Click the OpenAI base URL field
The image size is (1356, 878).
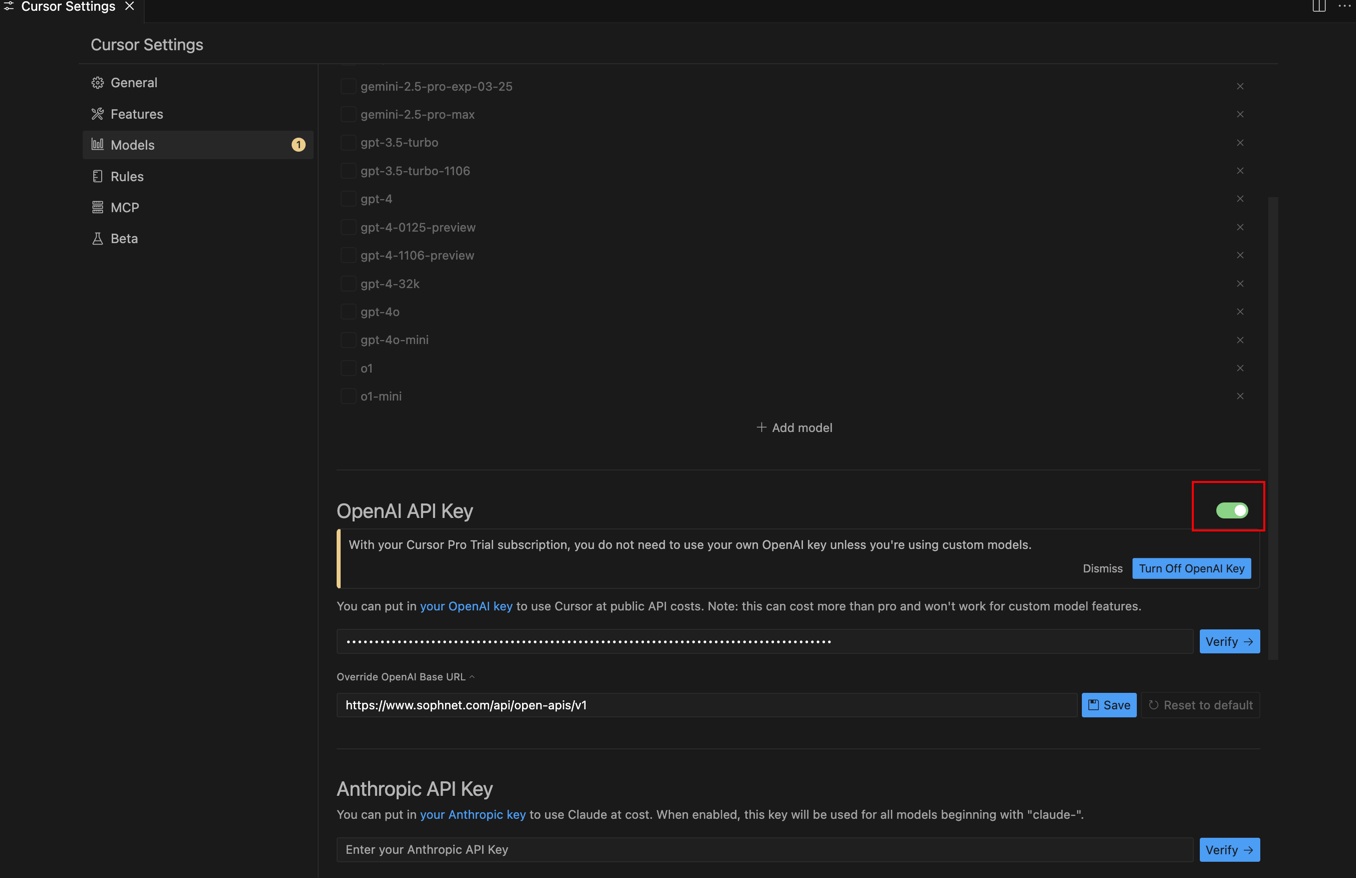coord(707,705)
